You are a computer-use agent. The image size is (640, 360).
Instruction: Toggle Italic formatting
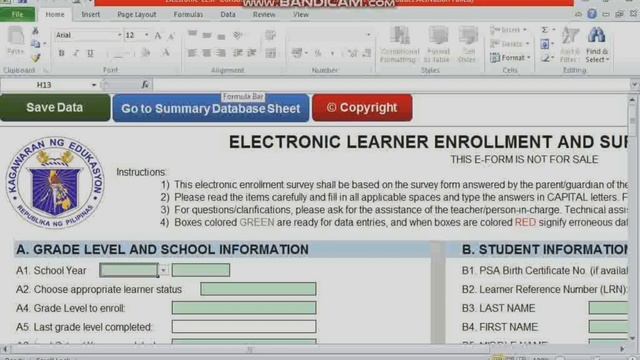(76, 53)
